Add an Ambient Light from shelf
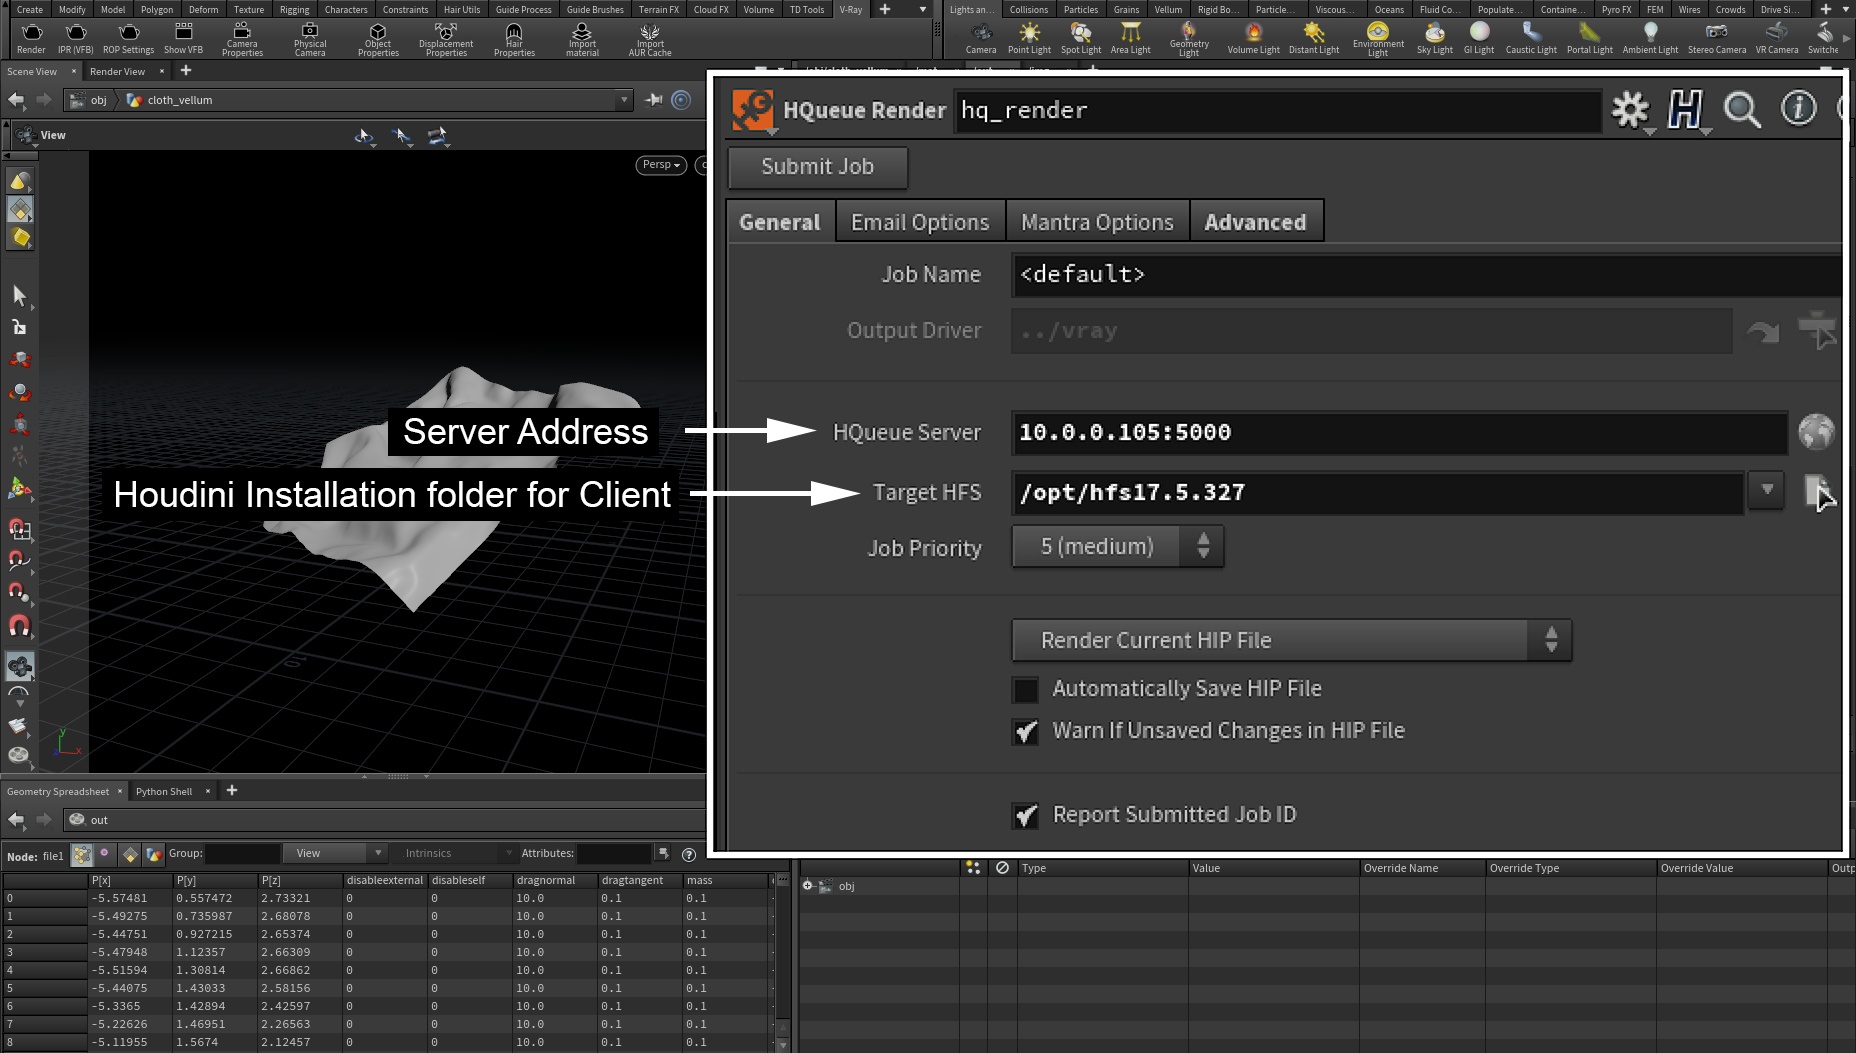Screen dimensions: 1856x1053 1650,39
